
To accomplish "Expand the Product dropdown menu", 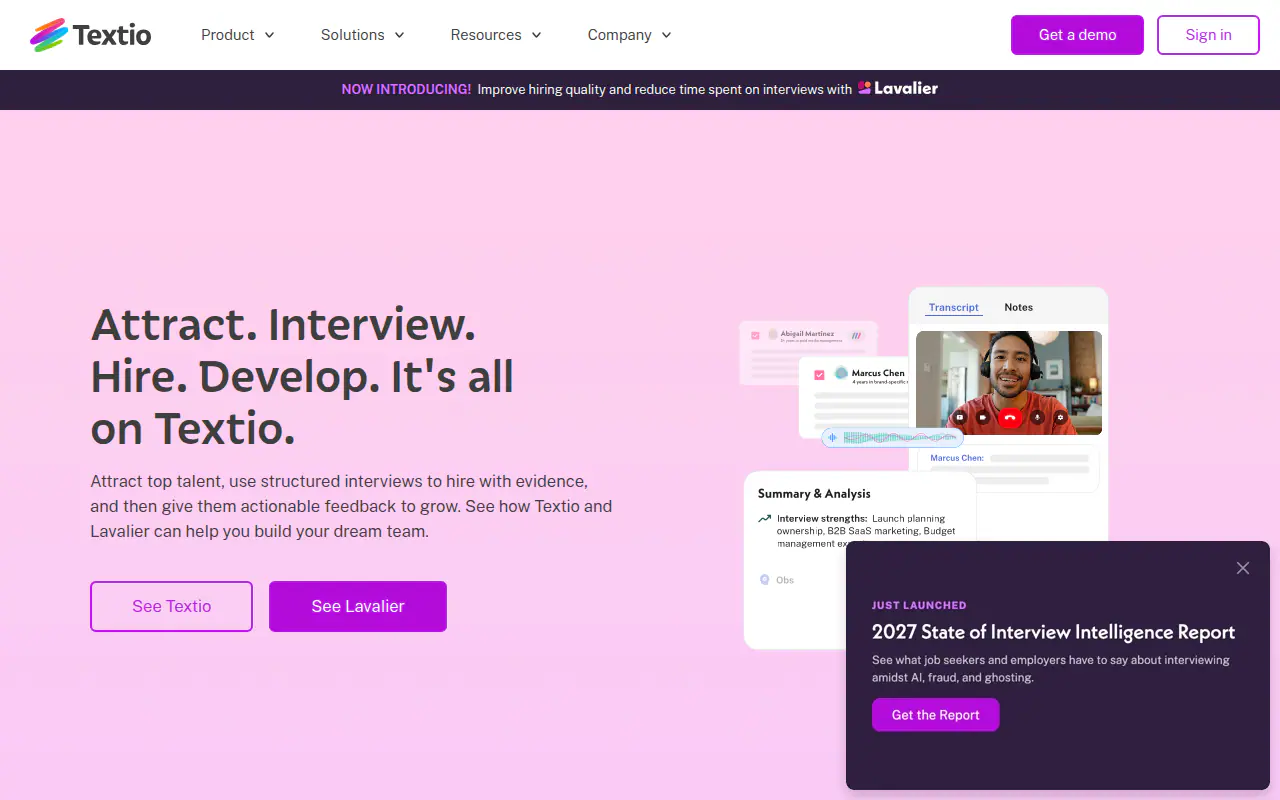I will pos(238,35).
